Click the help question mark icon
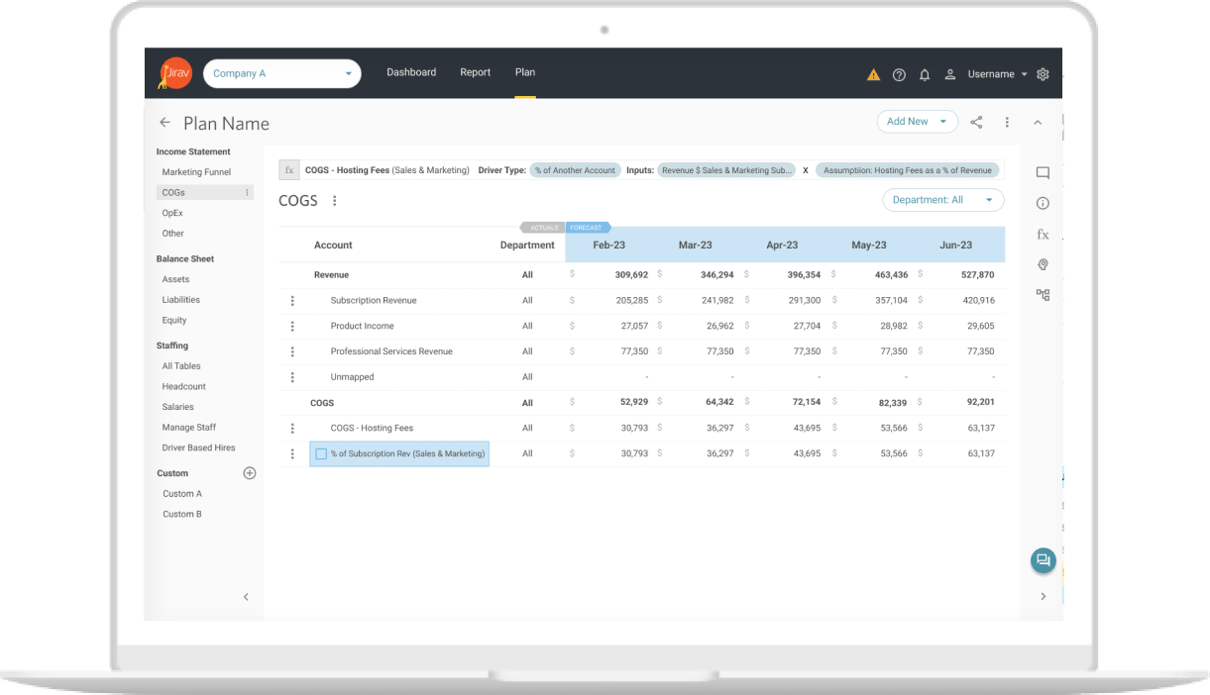 (x=899, y=74)
